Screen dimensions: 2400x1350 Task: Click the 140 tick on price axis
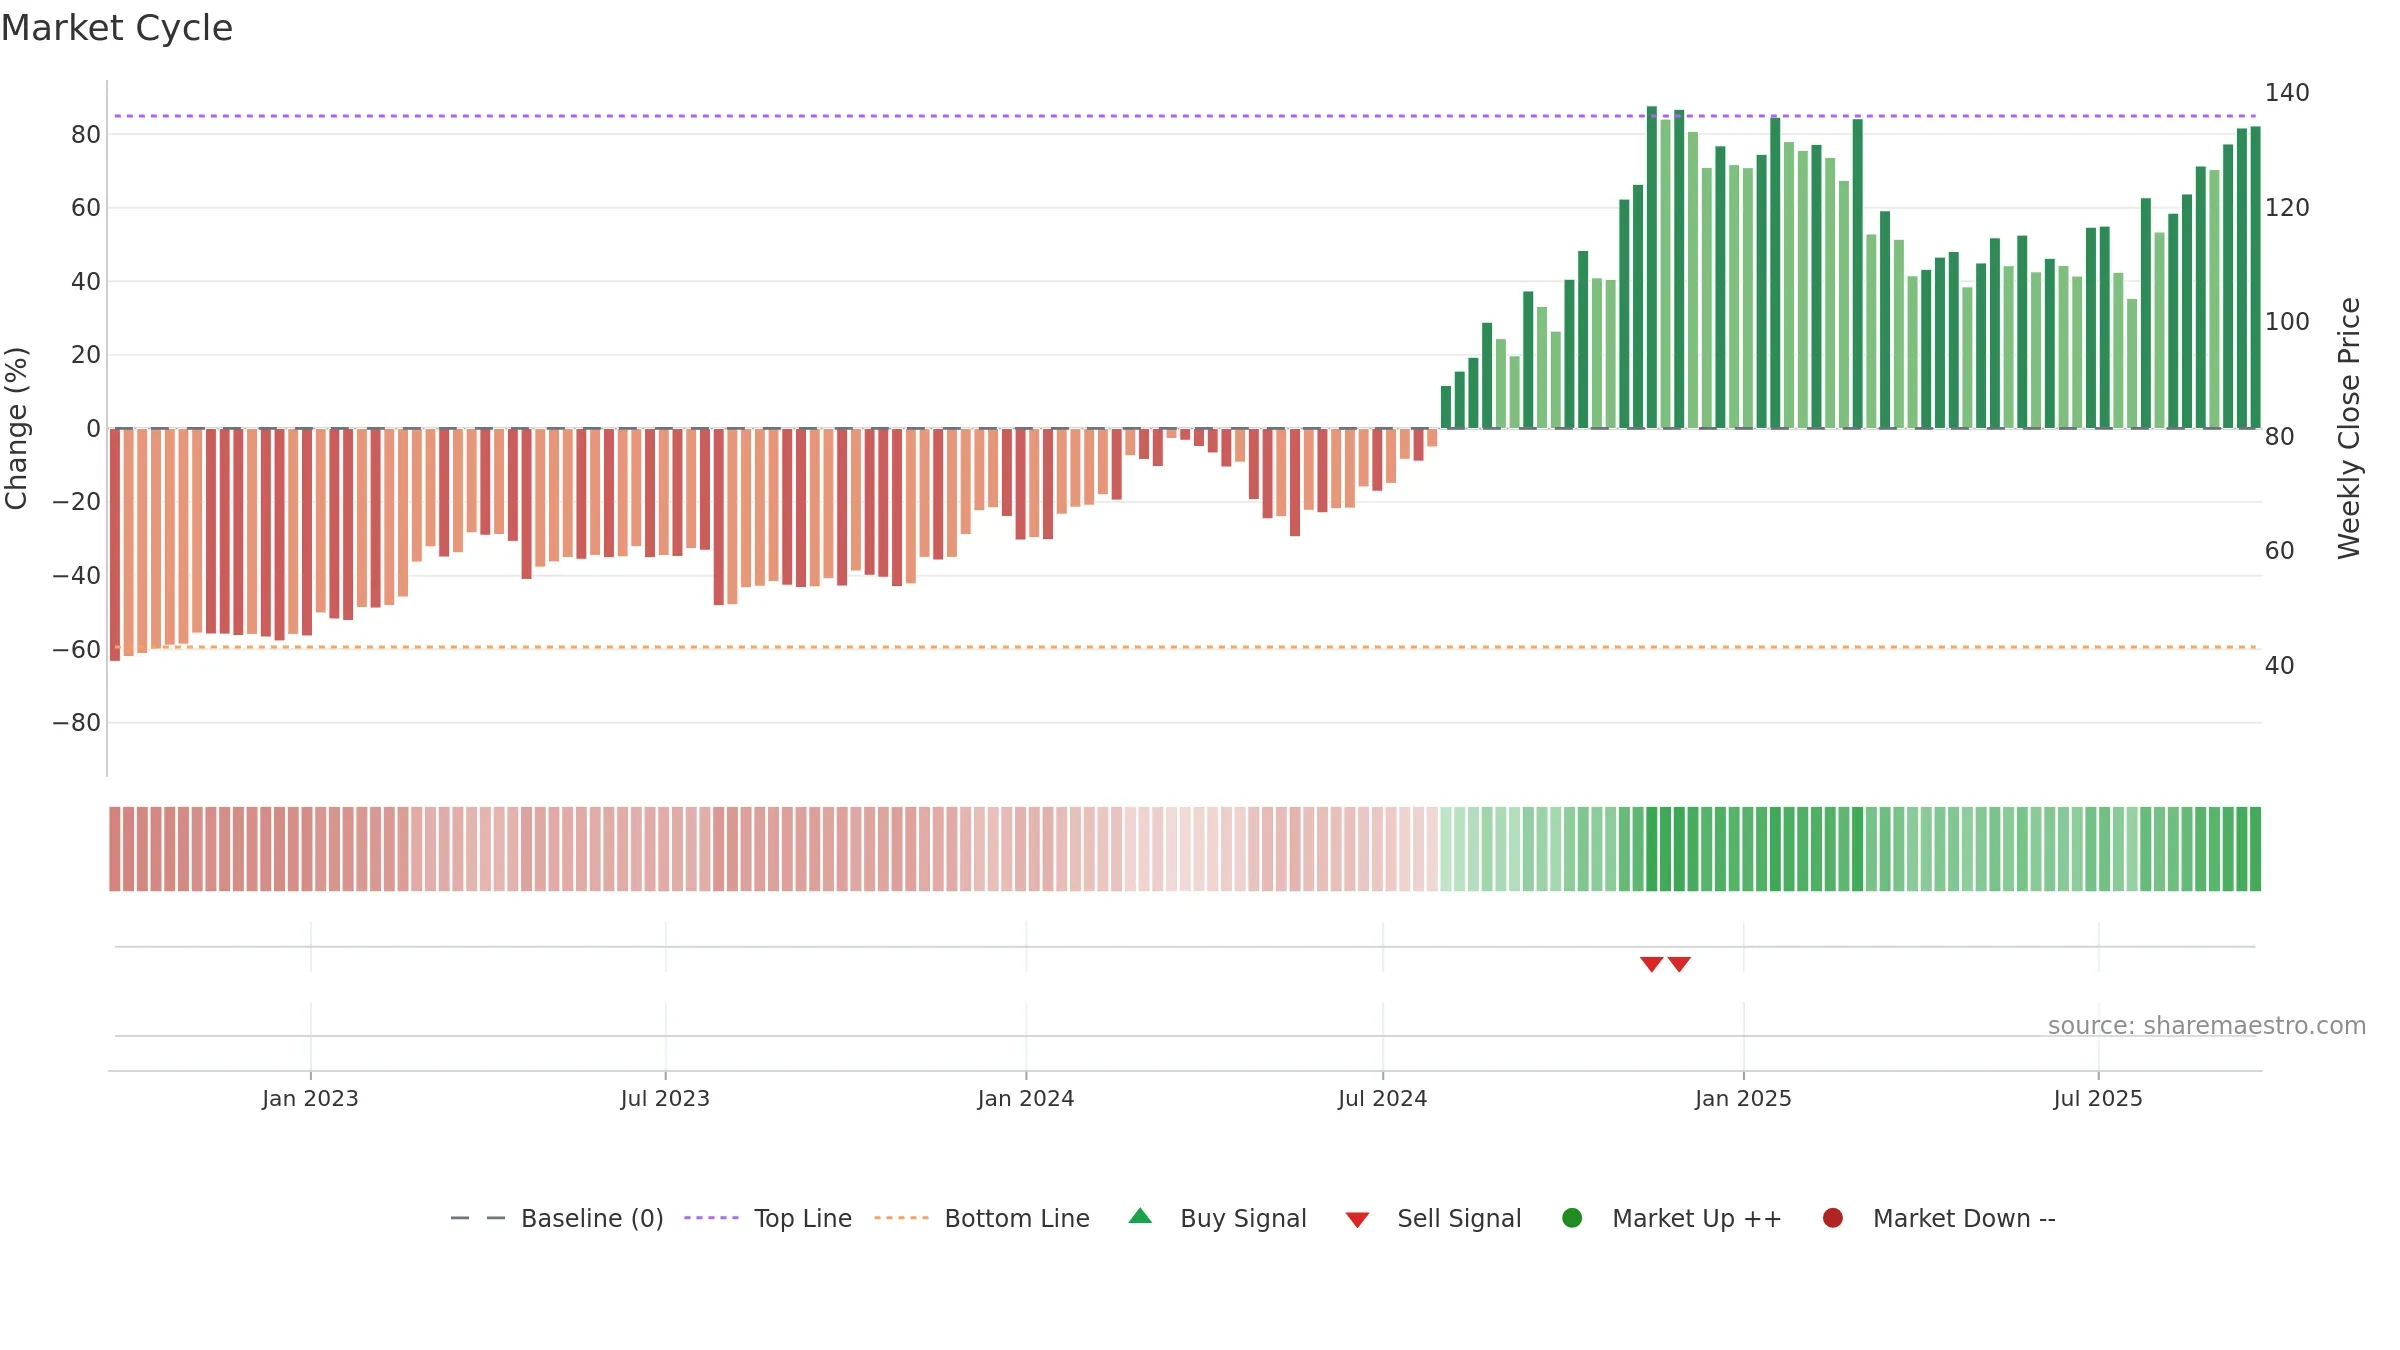click(x=2287, y=93)
